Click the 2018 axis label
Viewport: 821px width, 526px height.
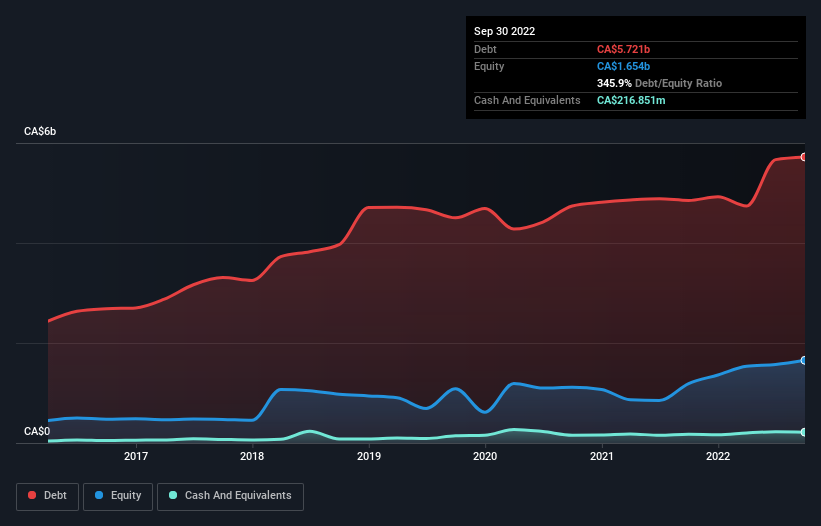(252, 456)
